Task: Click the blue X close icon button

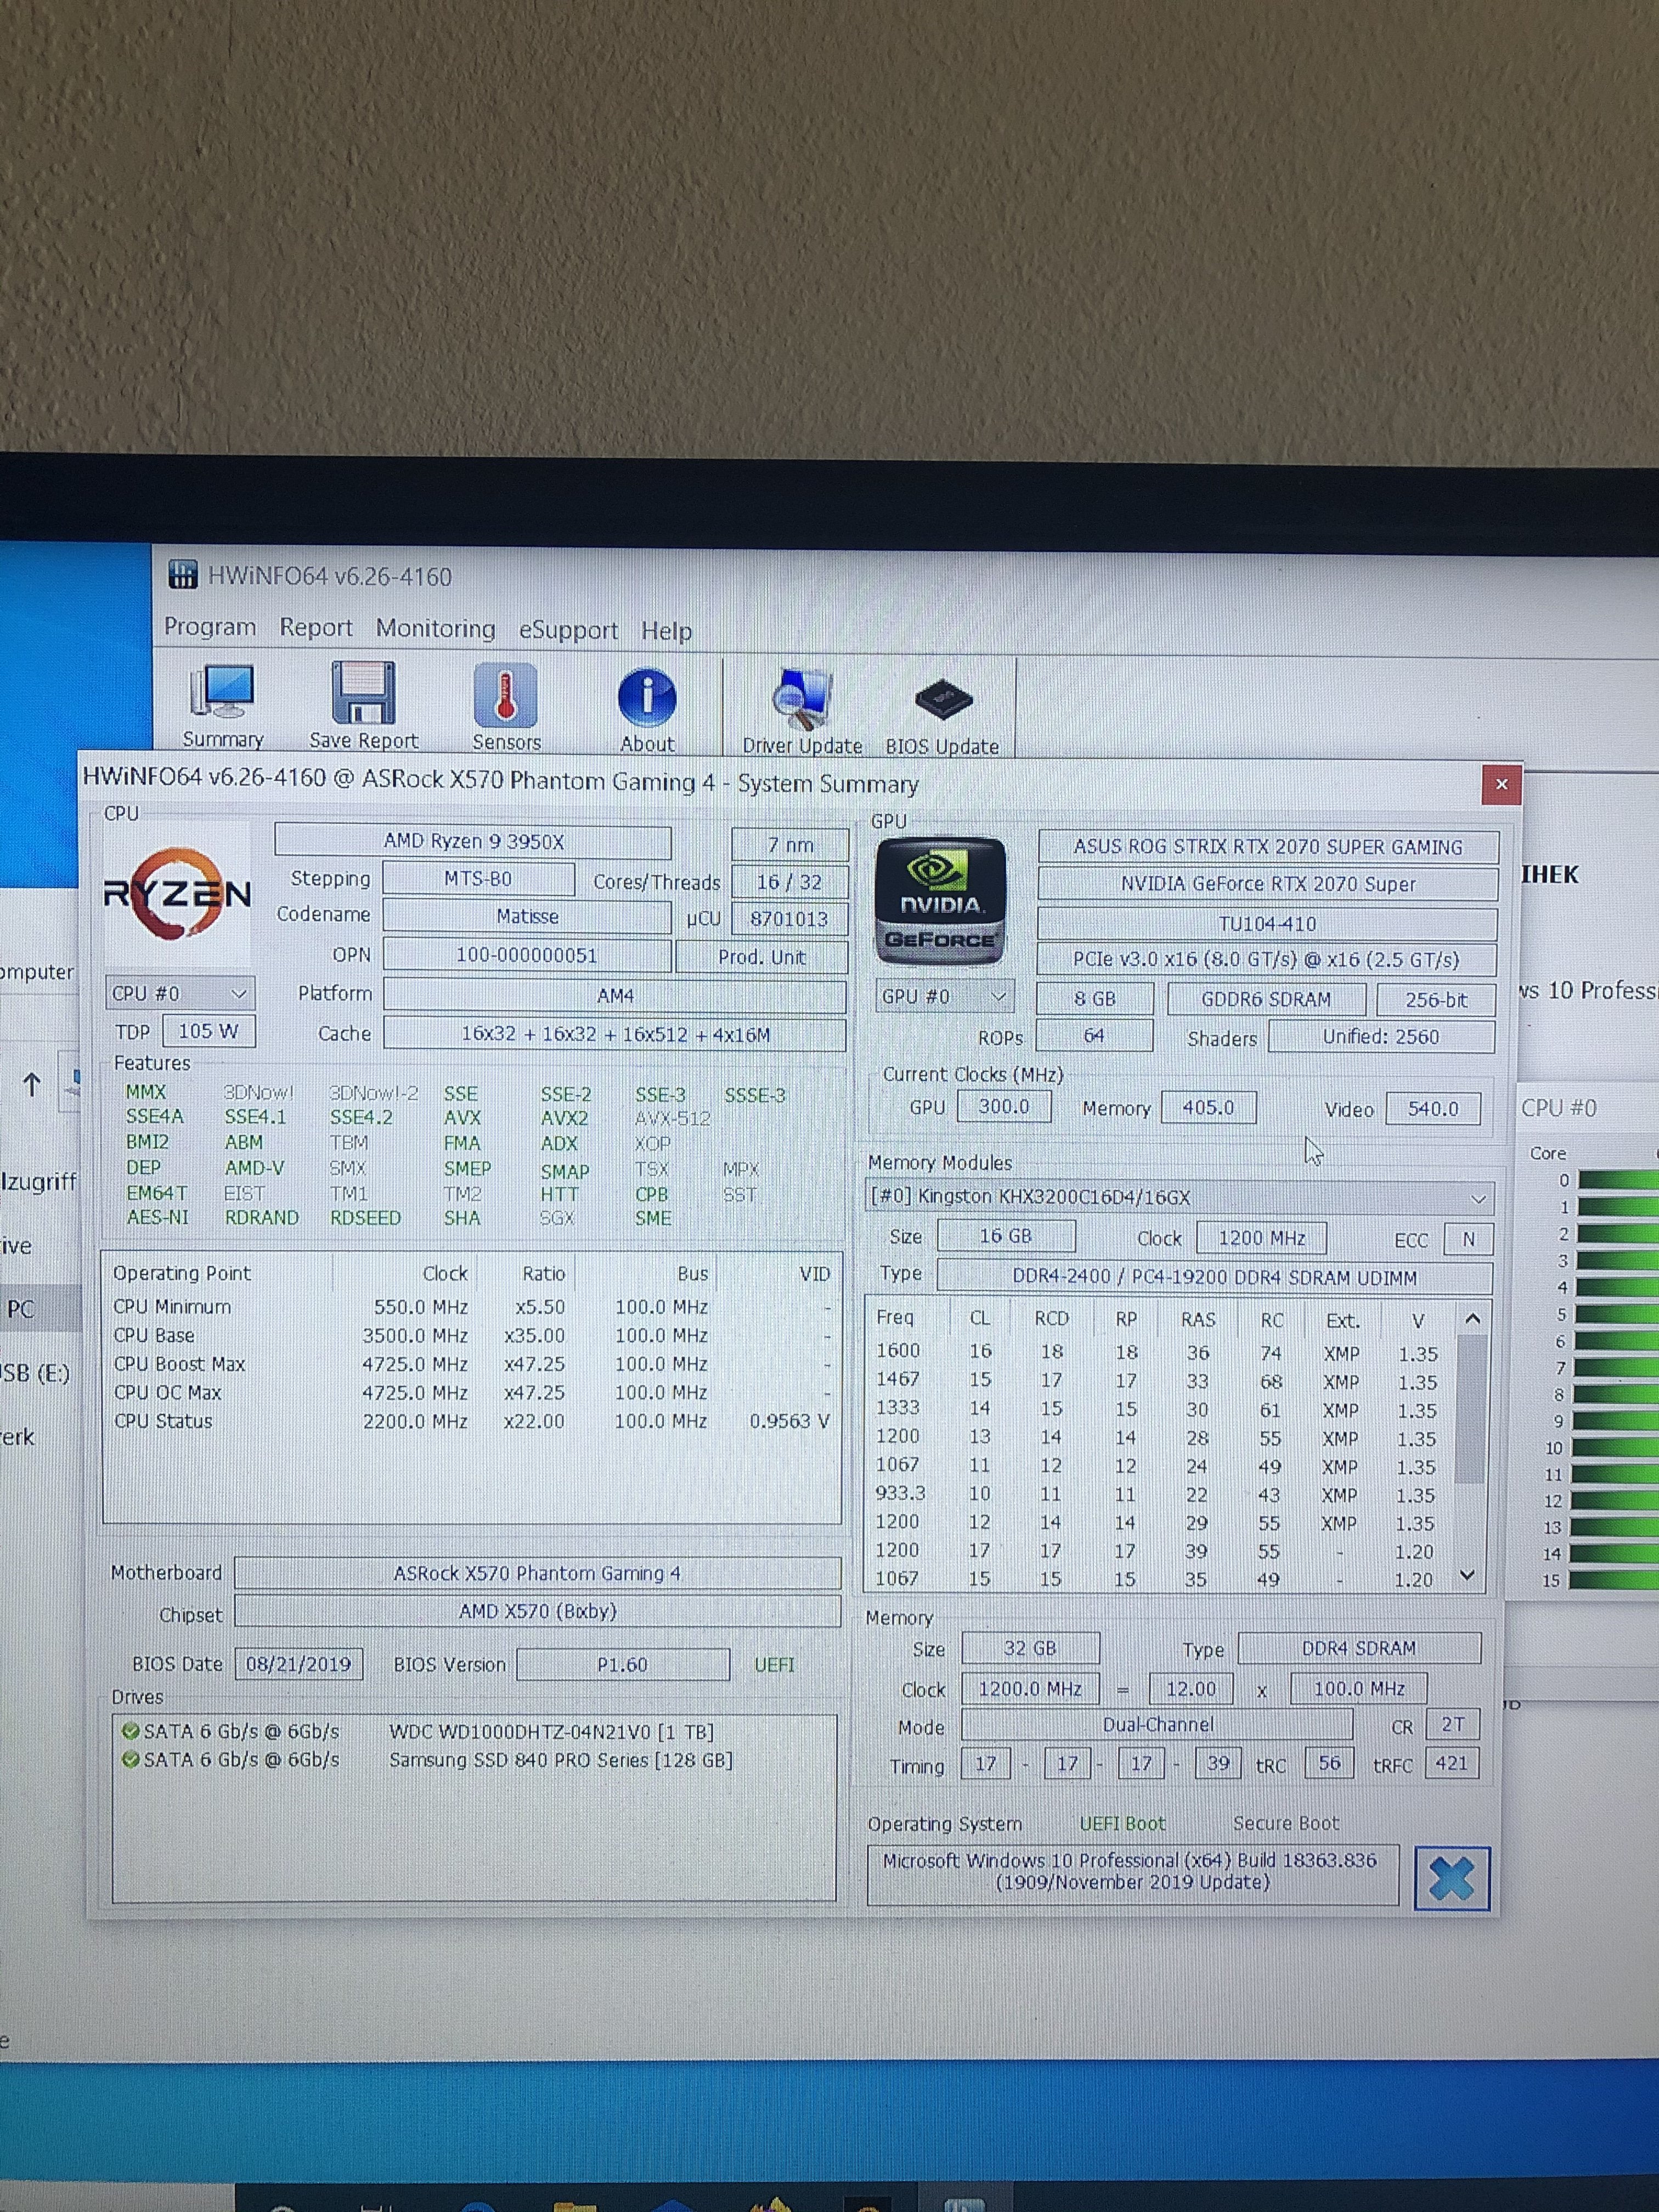Action: pos(1451,1878)
